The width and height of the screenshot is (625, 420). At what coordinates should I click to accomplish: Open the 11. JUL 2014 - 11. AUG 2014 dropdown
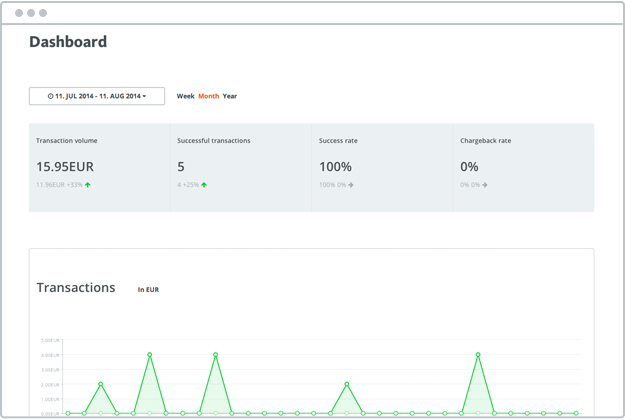(x=97, y=97)
